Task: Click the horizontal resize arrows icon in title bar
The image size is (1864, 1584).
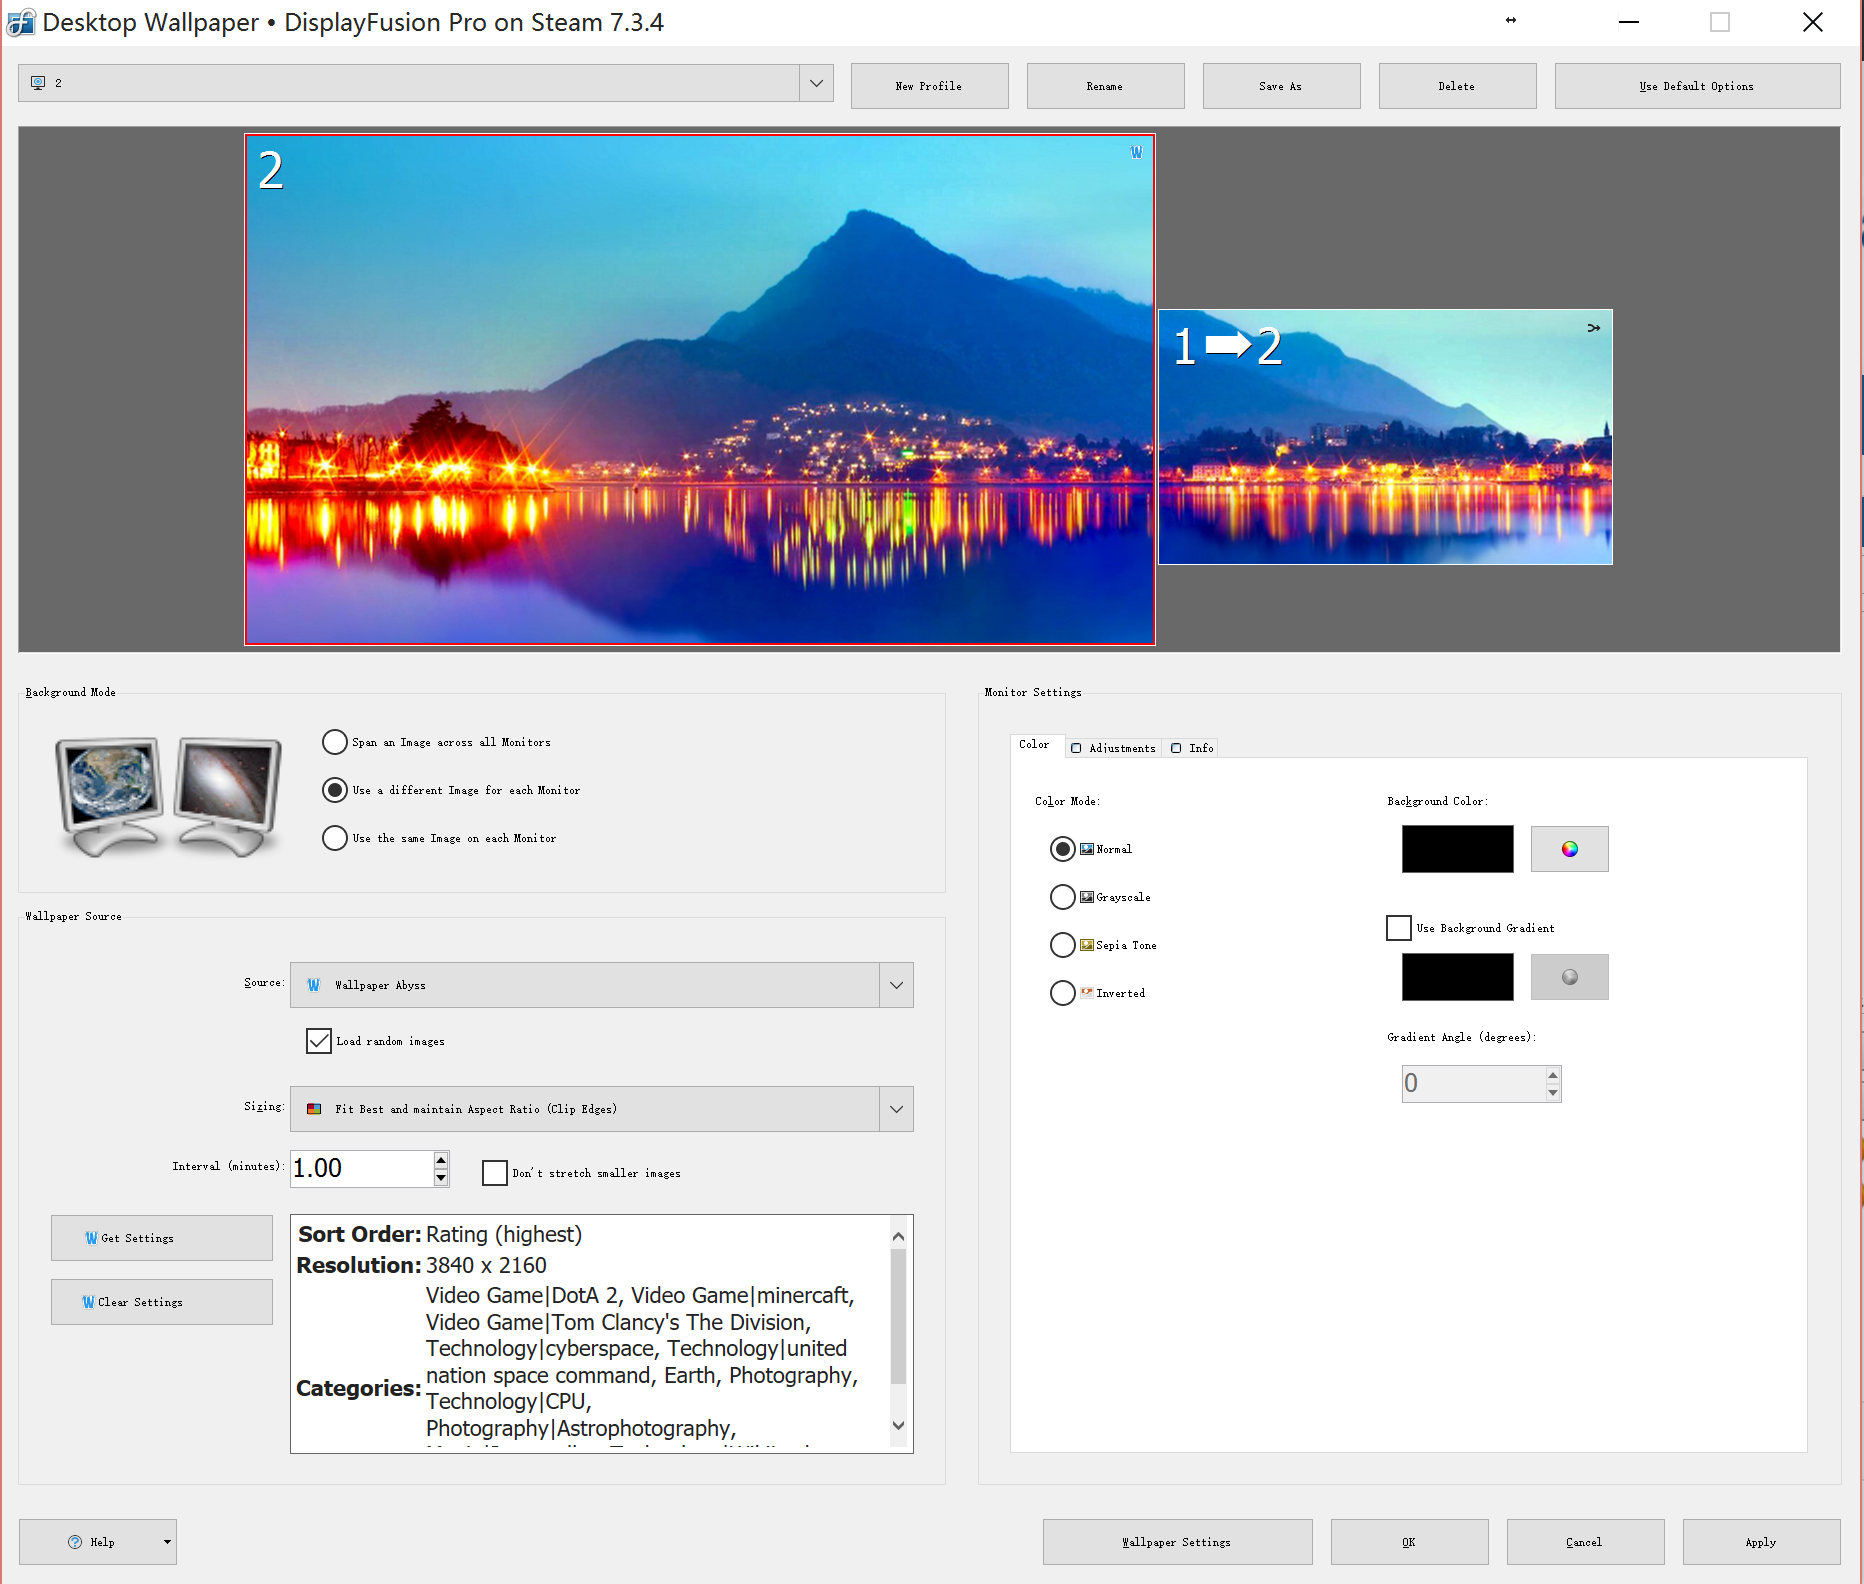Action: tap(1511, 21)
